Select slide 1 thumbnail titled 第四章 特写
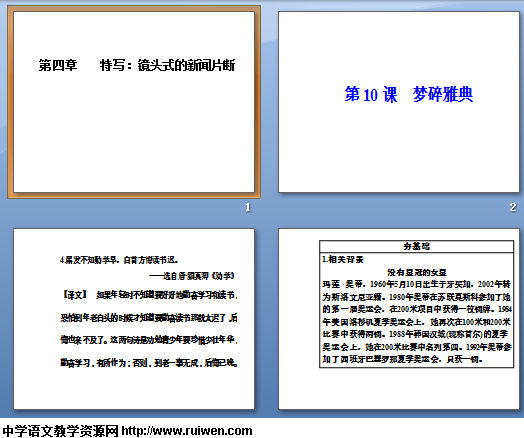Viewport: 524px width, 438px height. pos(134,102)
